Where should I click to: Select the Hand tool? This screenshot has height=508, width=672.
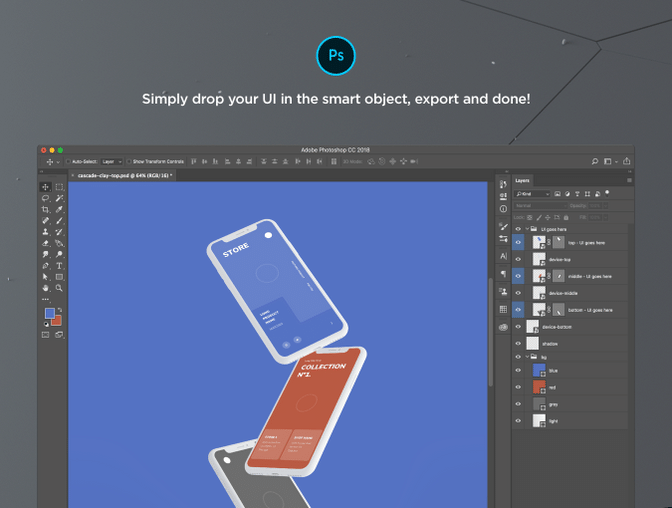(x=45, y=288)
